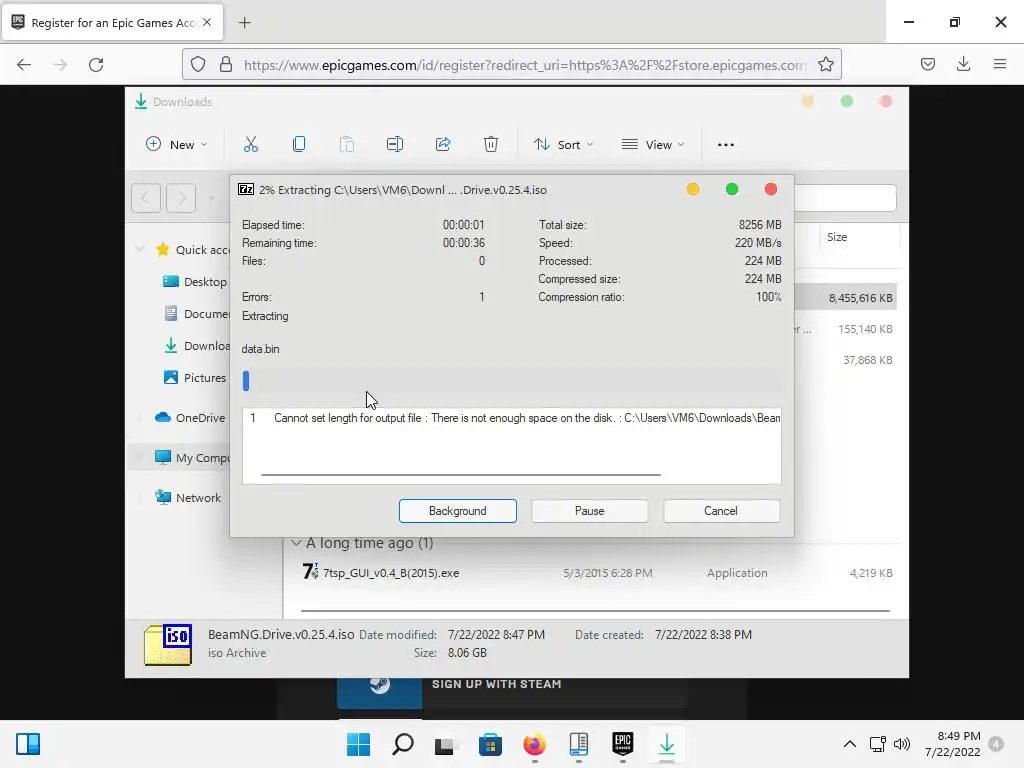The width and height of the screenshot is (1024, 768).
Task: Select Pictures in the navigation pane
Action: 195,377
